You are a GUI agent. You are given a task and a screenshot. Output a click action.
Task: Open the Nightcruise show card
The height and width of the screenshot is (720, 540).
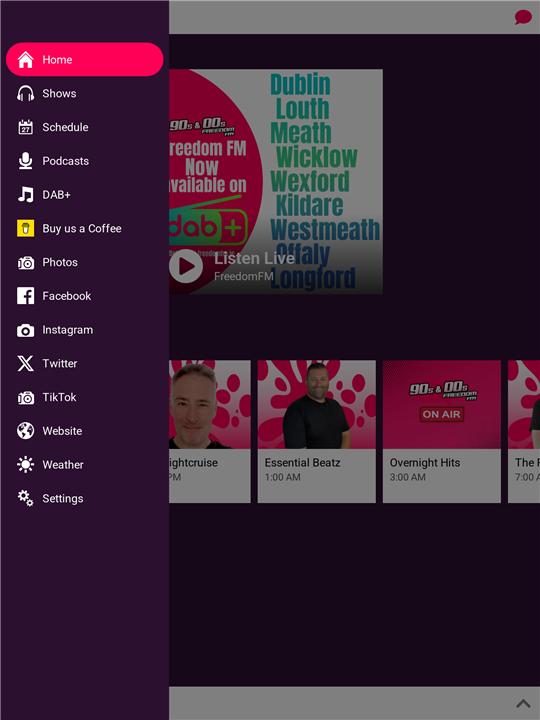[210, 431]
